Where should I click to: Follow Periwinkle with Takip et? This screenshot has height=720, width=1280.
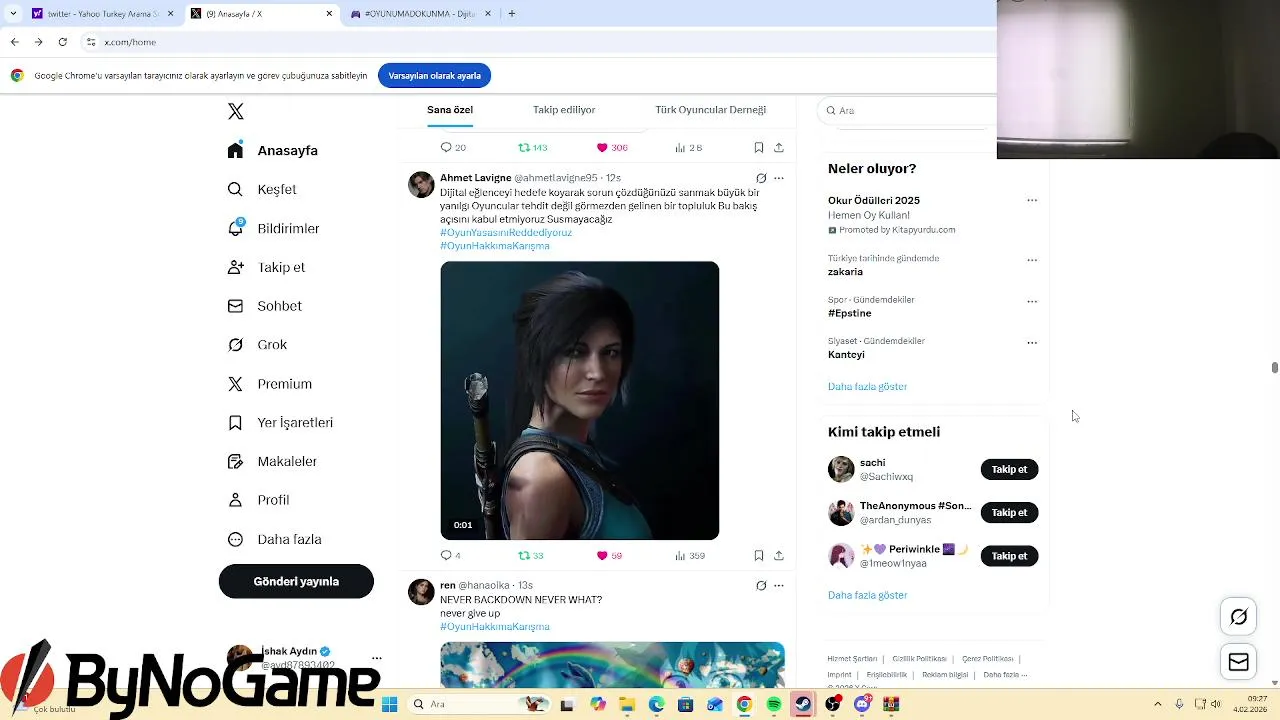coord(1009,556)
